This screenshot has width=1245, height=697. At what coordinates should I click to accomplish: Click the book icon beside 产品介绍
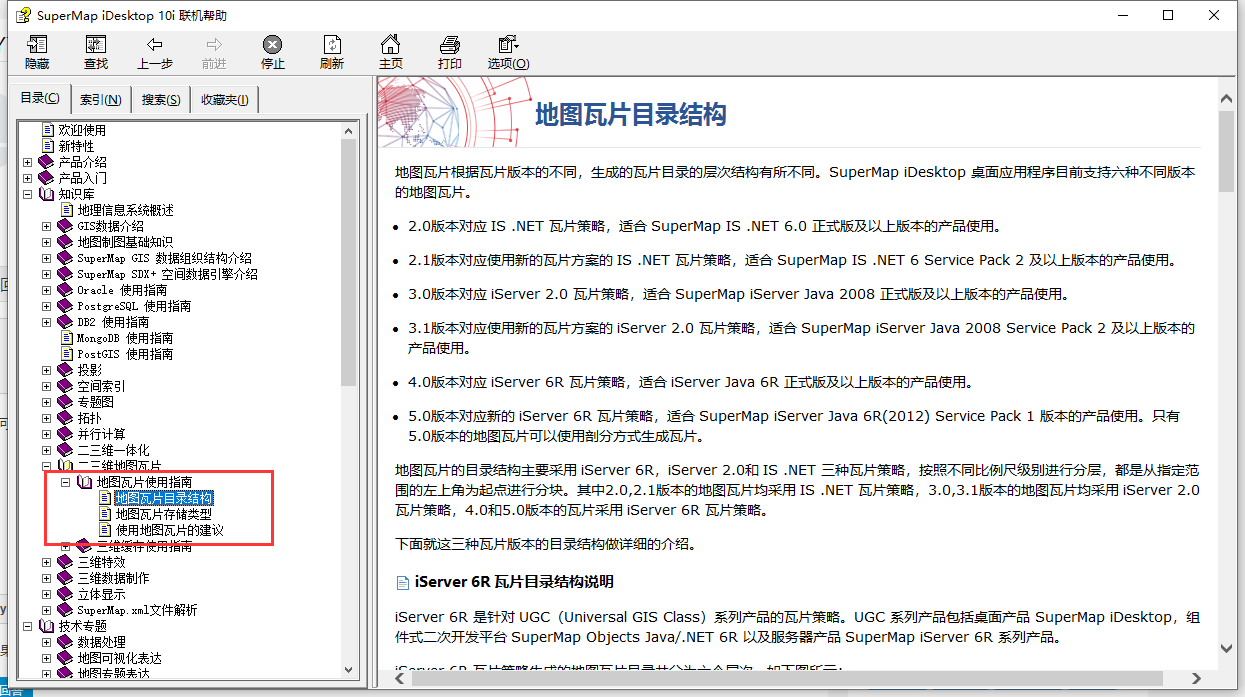point(47,162)
